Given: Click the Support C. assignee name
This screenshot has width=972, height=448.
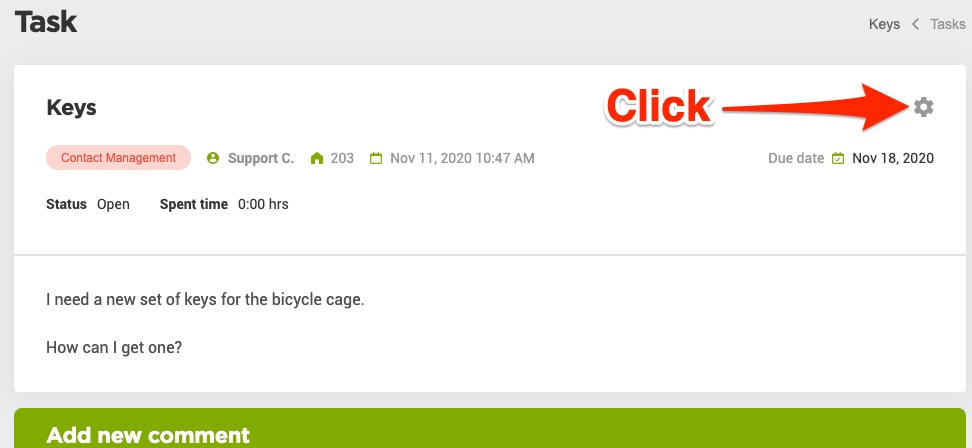Looking at the screenshot, I should coord(260,158).
